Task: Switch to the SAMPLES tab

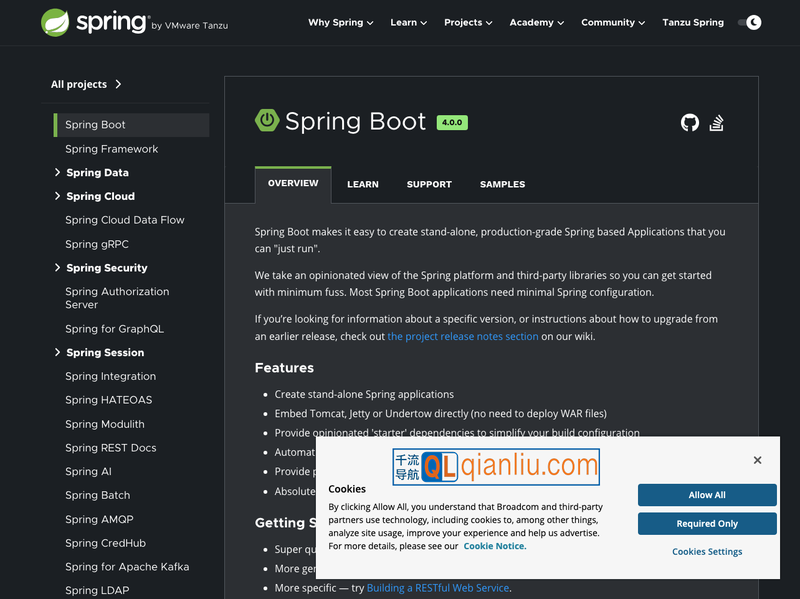Action: [x=502, y=184]
